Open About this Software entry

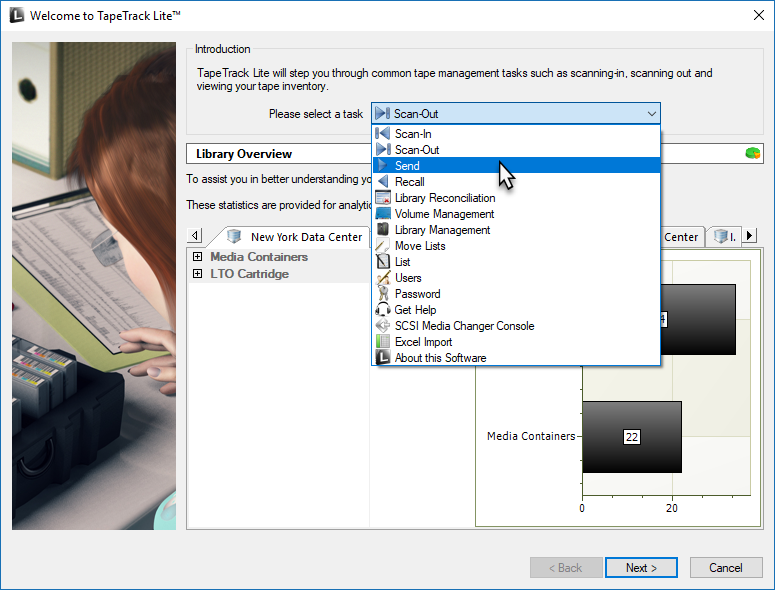click(x=516, y=357)
